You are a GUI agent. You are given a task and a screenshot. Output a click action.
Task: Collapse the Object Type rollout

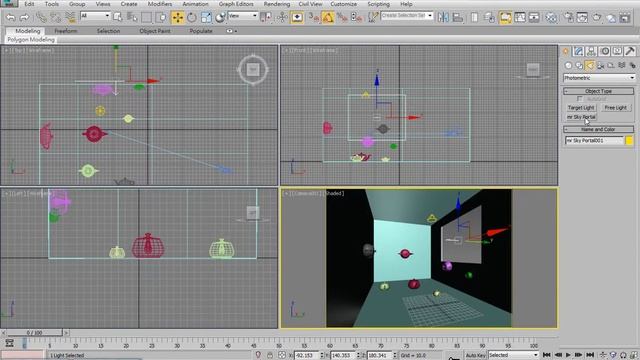(598, 91)
